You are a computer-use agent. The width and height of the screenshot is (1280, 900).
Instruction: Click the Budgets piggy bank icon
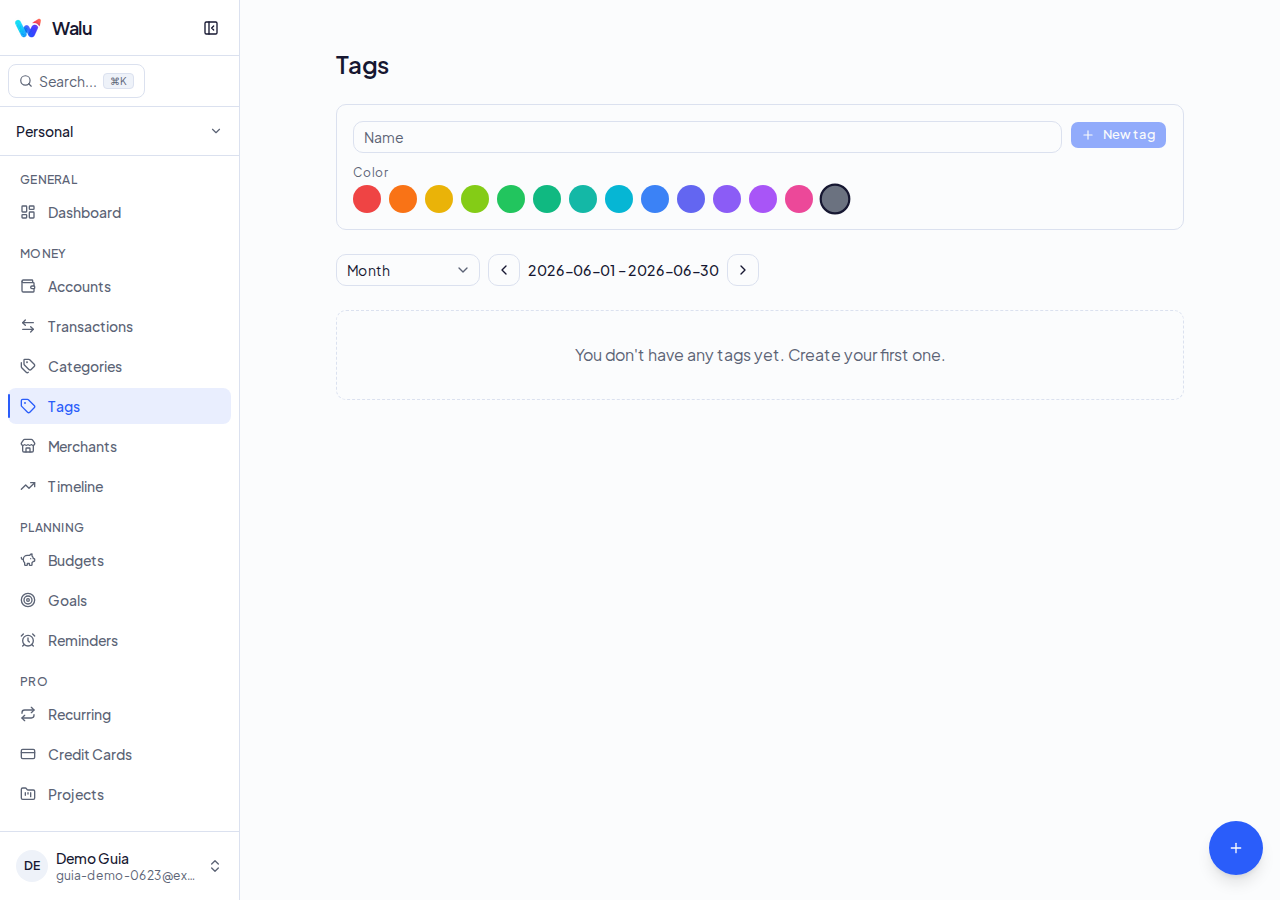click(x=28, y=560)
